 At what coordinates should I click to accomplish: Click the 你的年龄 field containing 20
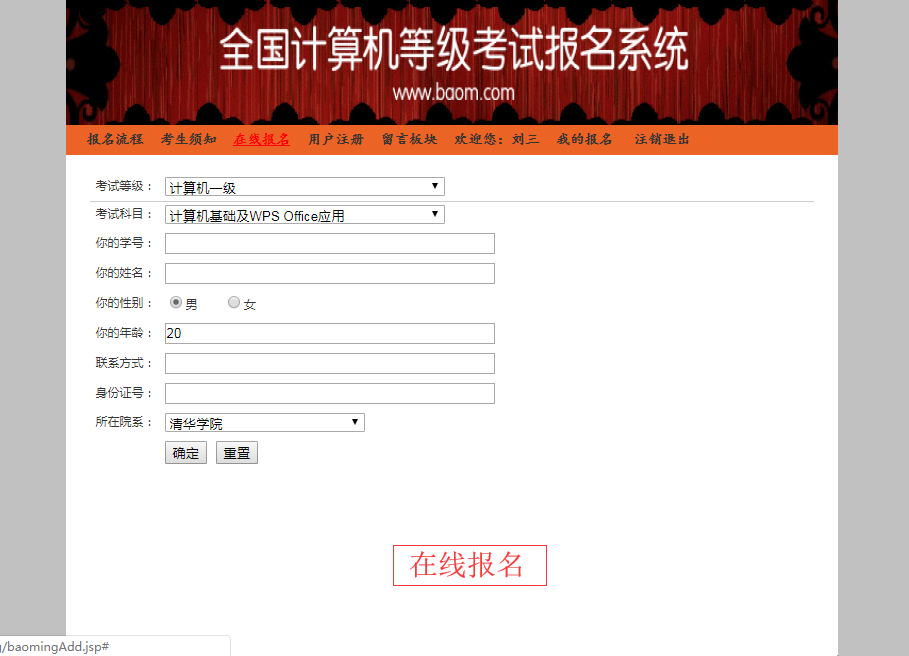coord(330,333)
